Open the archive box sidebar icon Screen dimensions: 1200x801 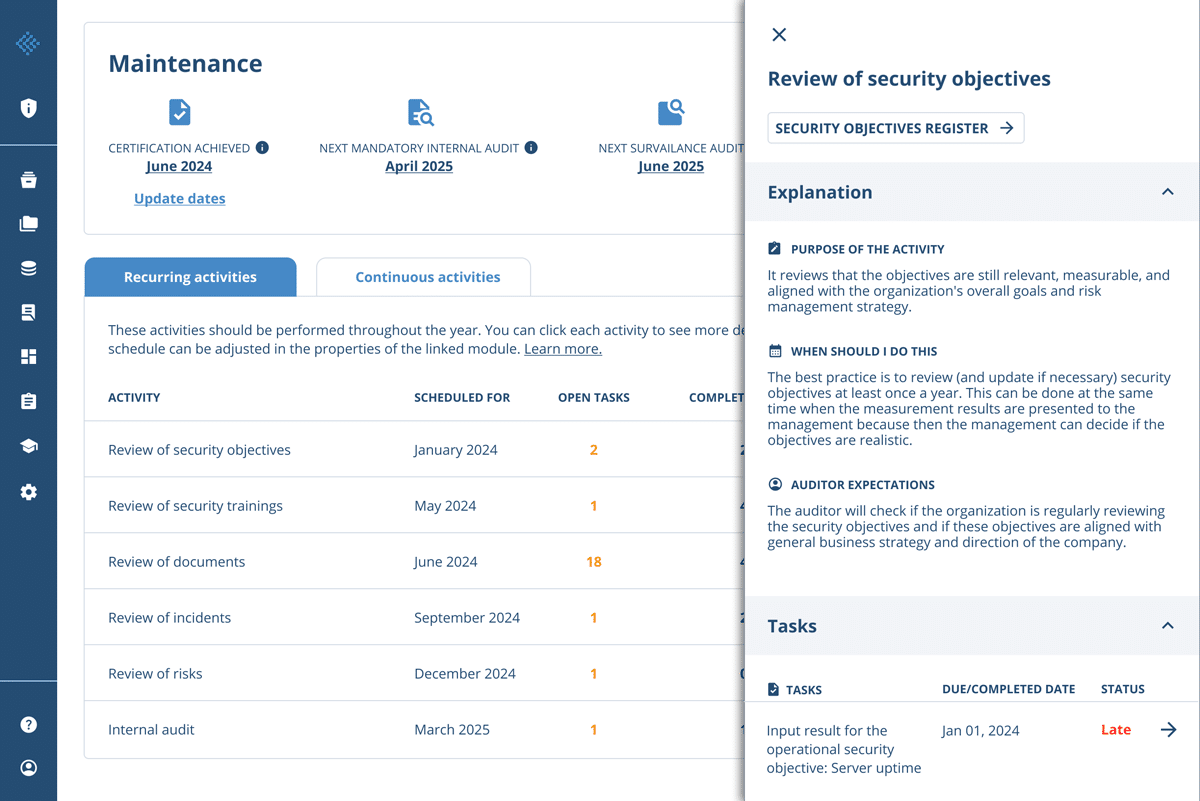click(28, 180)
